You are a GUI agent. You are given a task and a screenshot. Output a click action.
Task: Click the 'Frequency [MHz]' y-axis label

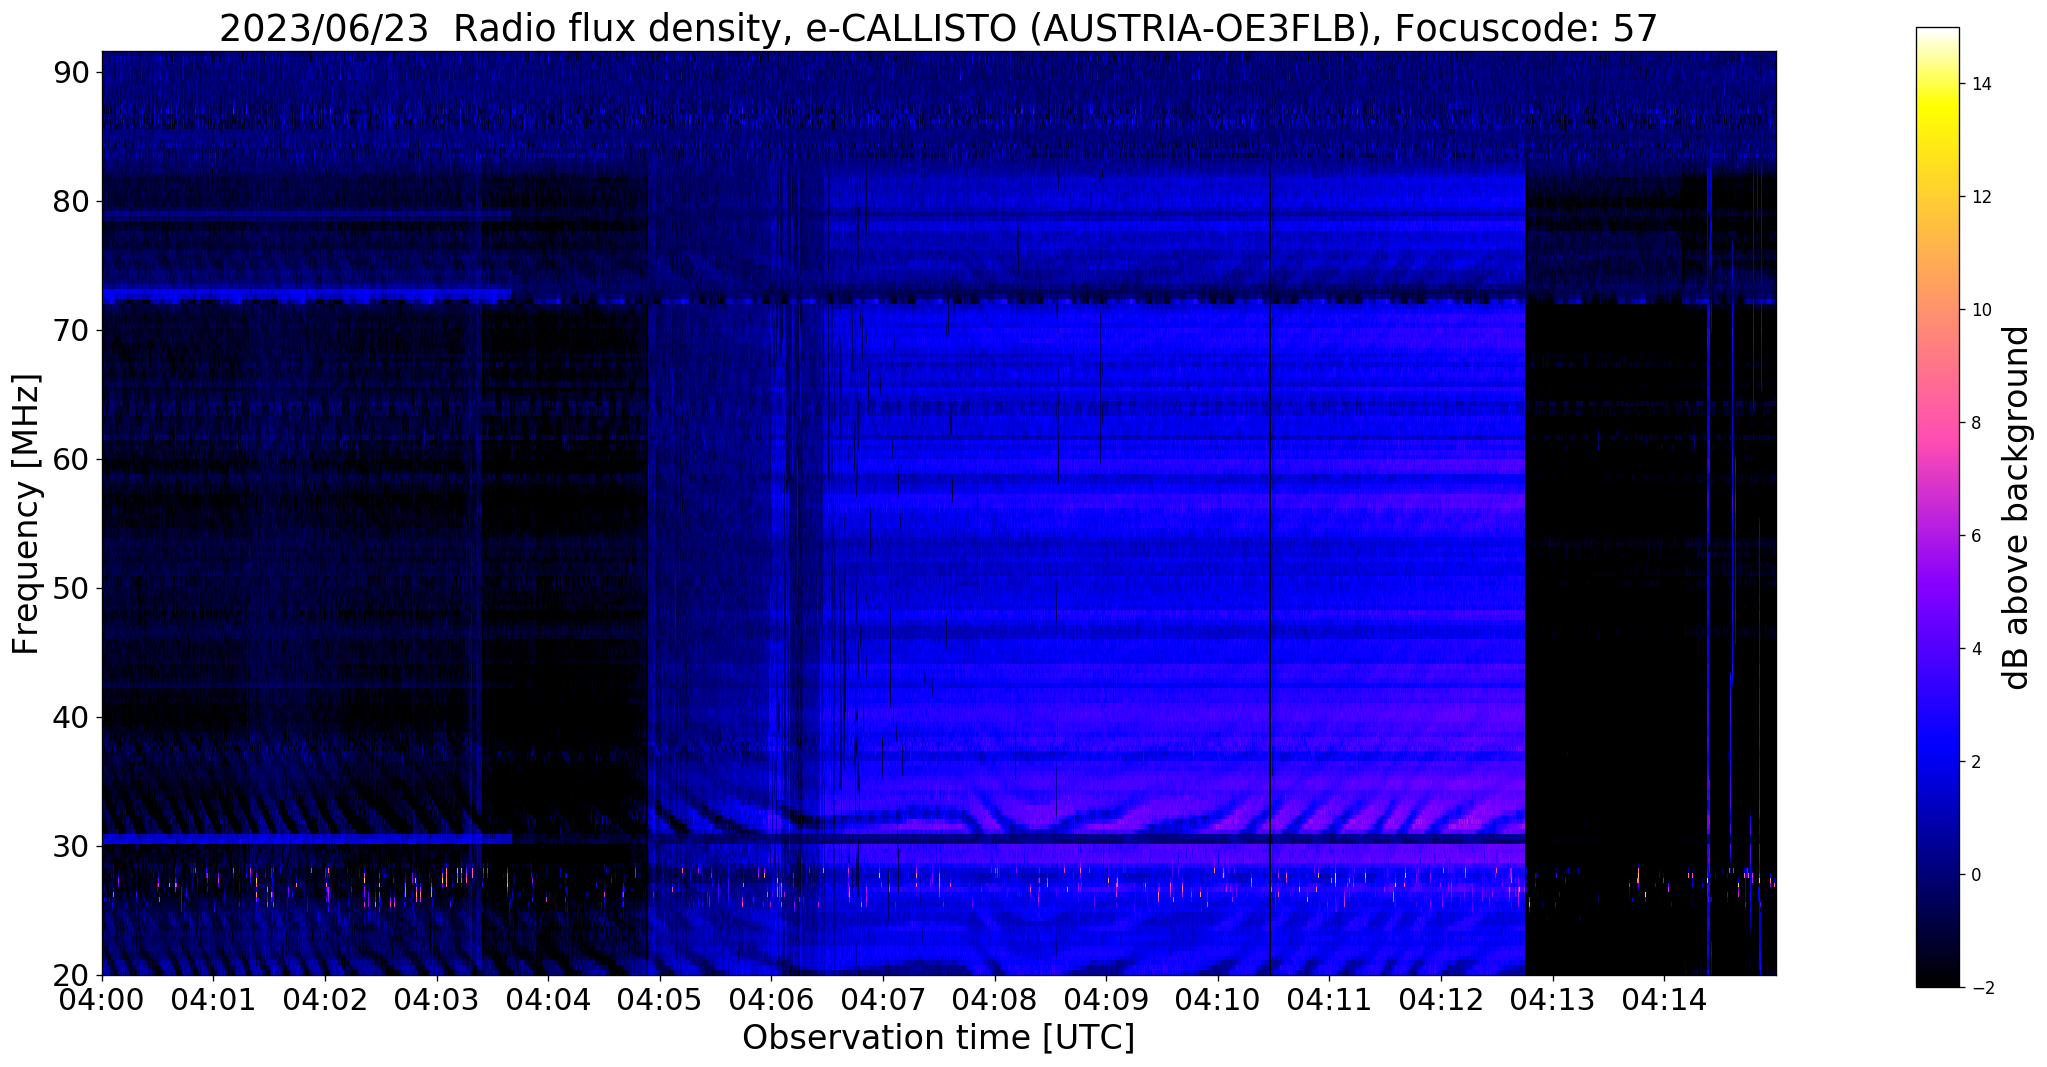point(26,514)
